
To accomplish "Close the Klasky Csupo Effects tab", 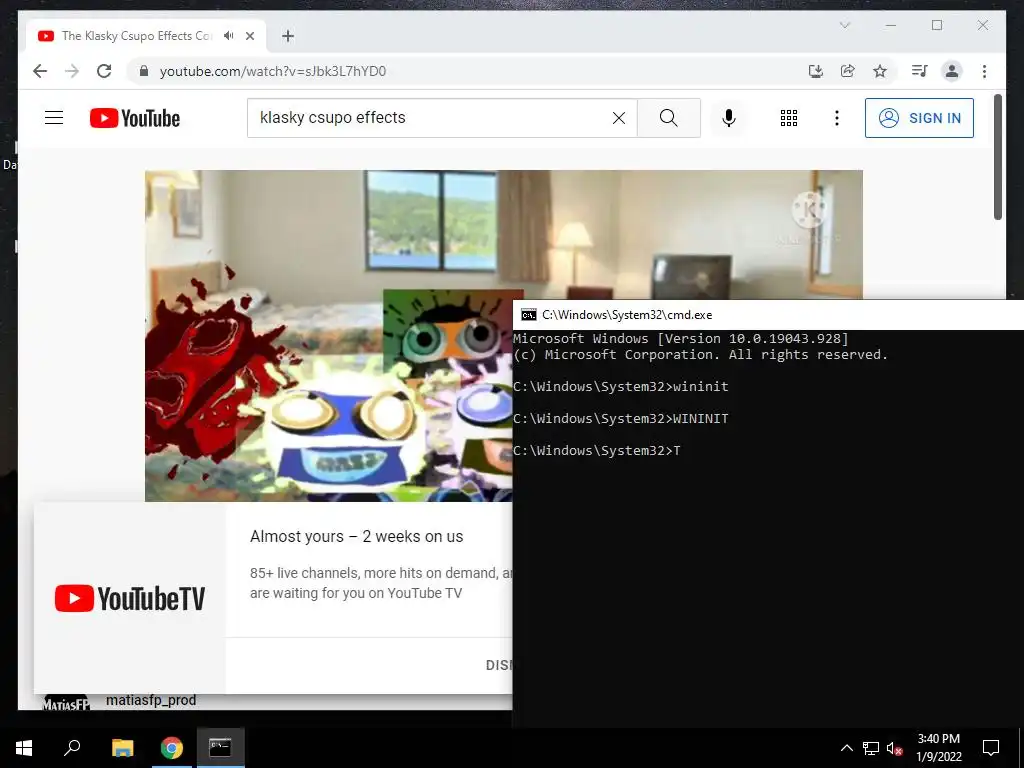I will tap(249, 36).
